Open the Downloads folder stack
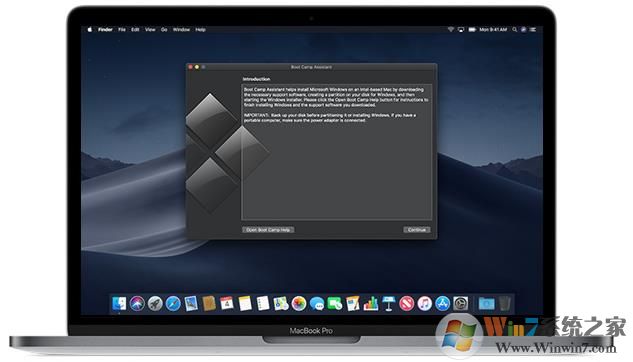Viewport: 633px width, 362px height. click(x=486, y=303)
